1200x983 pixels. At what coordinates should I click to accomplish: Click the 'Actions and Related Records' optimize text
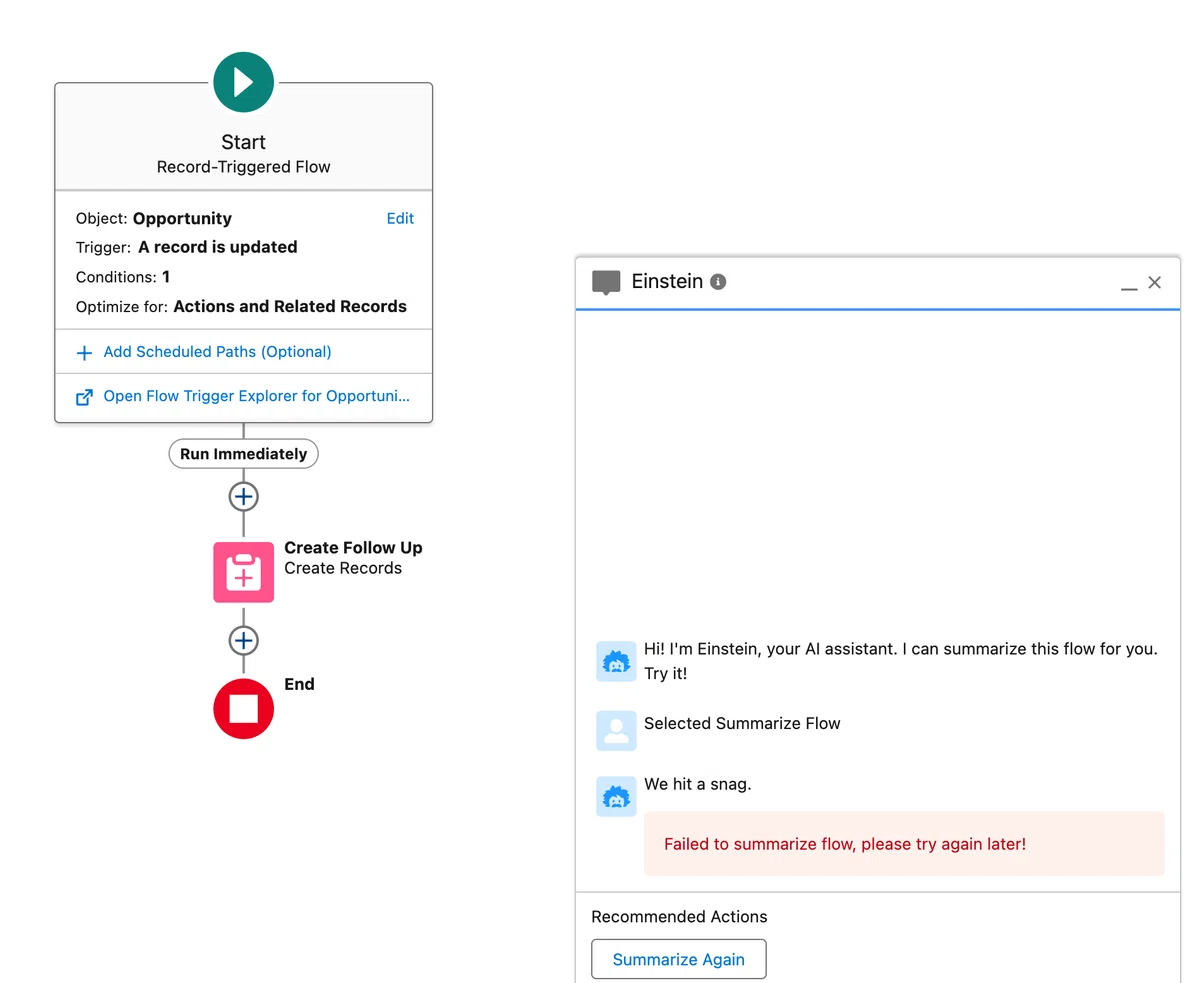pyautogui.click(x=290, y=306)
